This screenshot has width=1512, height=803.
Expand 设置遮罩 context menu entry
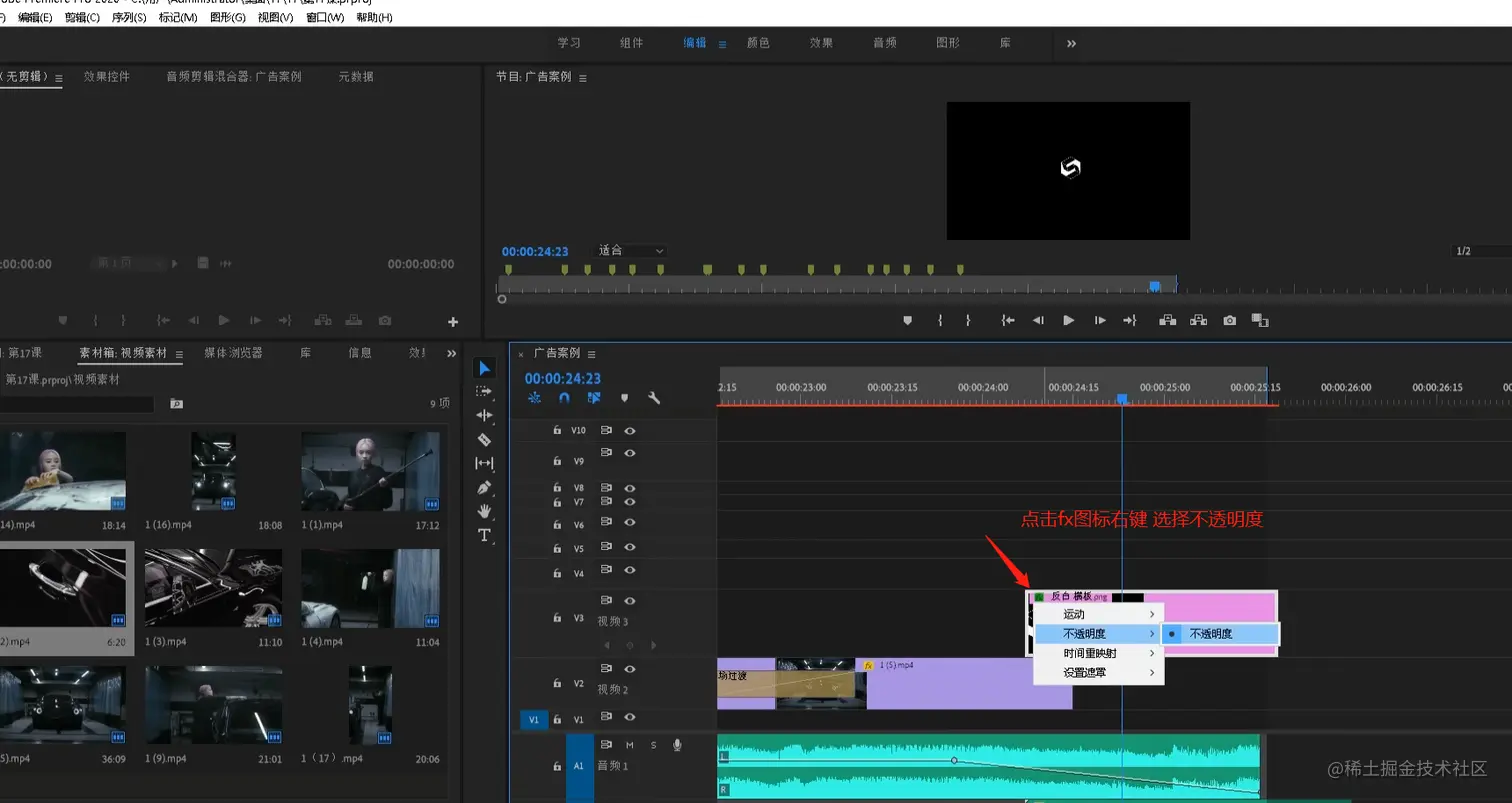point(1098,673)
